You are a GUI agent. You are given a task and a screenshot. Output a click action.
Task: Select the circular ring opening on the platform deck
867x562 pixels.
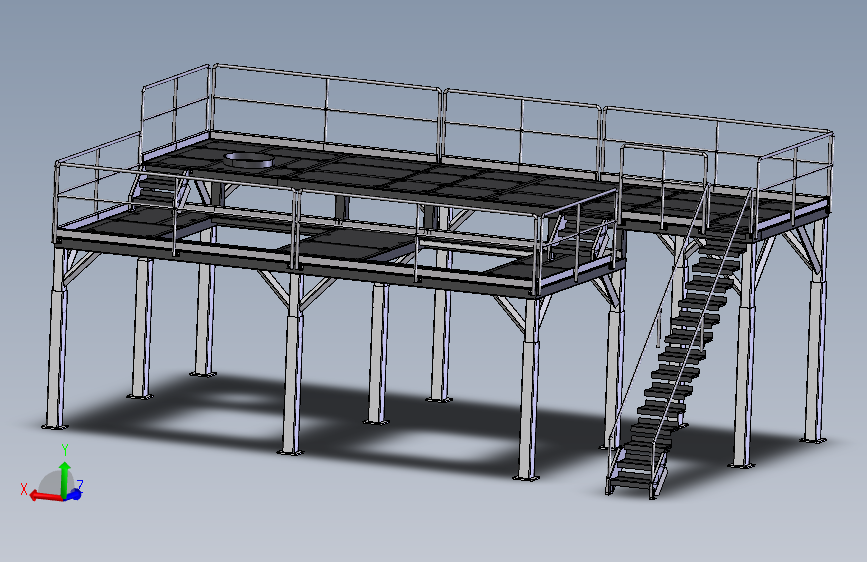(x=249, y=160)
